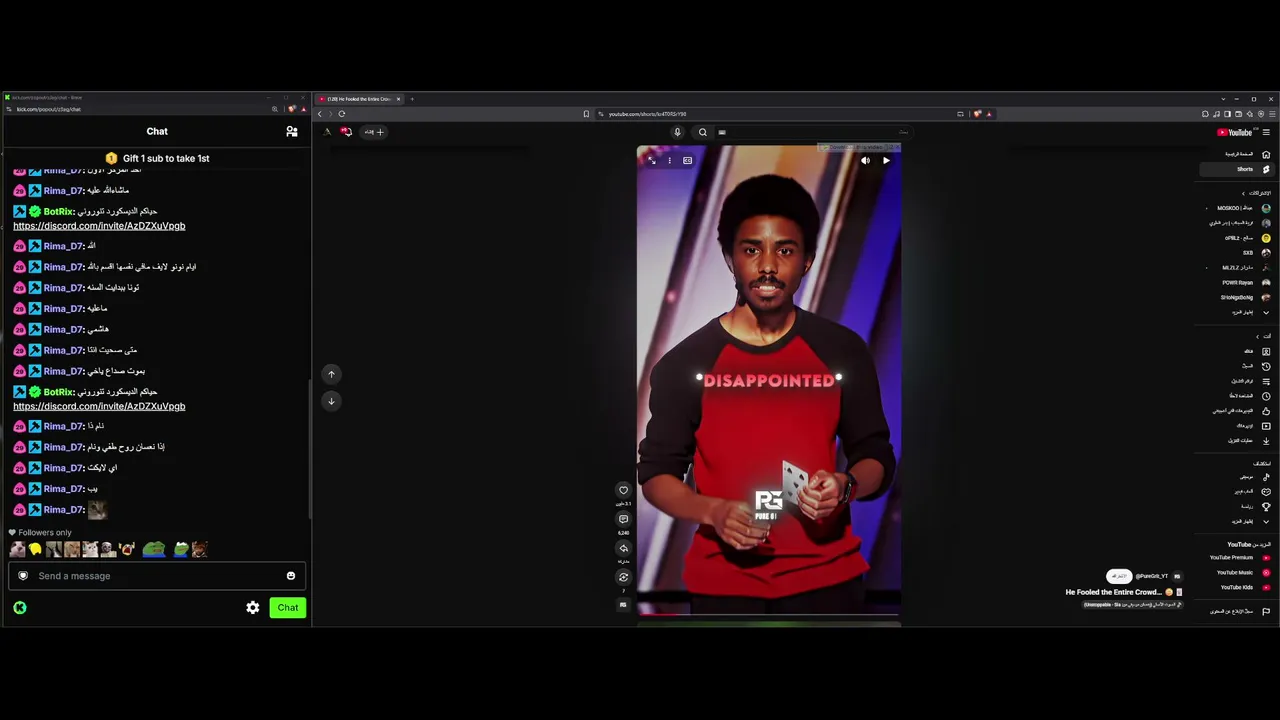Open Music under Explore in sidebar
Screen dimensions: 1280x720
[x=1236, y=477]
